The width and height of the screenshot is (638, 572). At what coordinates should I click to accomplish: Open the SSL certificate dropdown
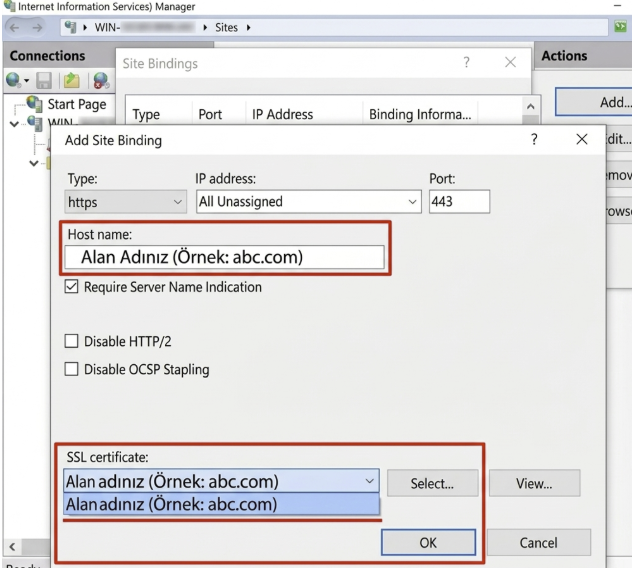tap(221, 481)
